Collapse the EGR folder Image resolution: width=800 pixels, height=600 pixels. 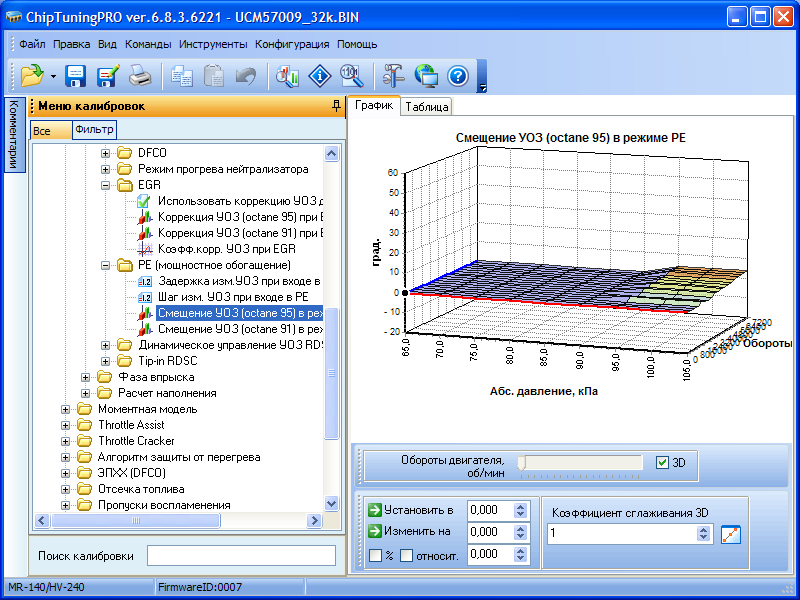pyautogui.click(x=105, y=185)
